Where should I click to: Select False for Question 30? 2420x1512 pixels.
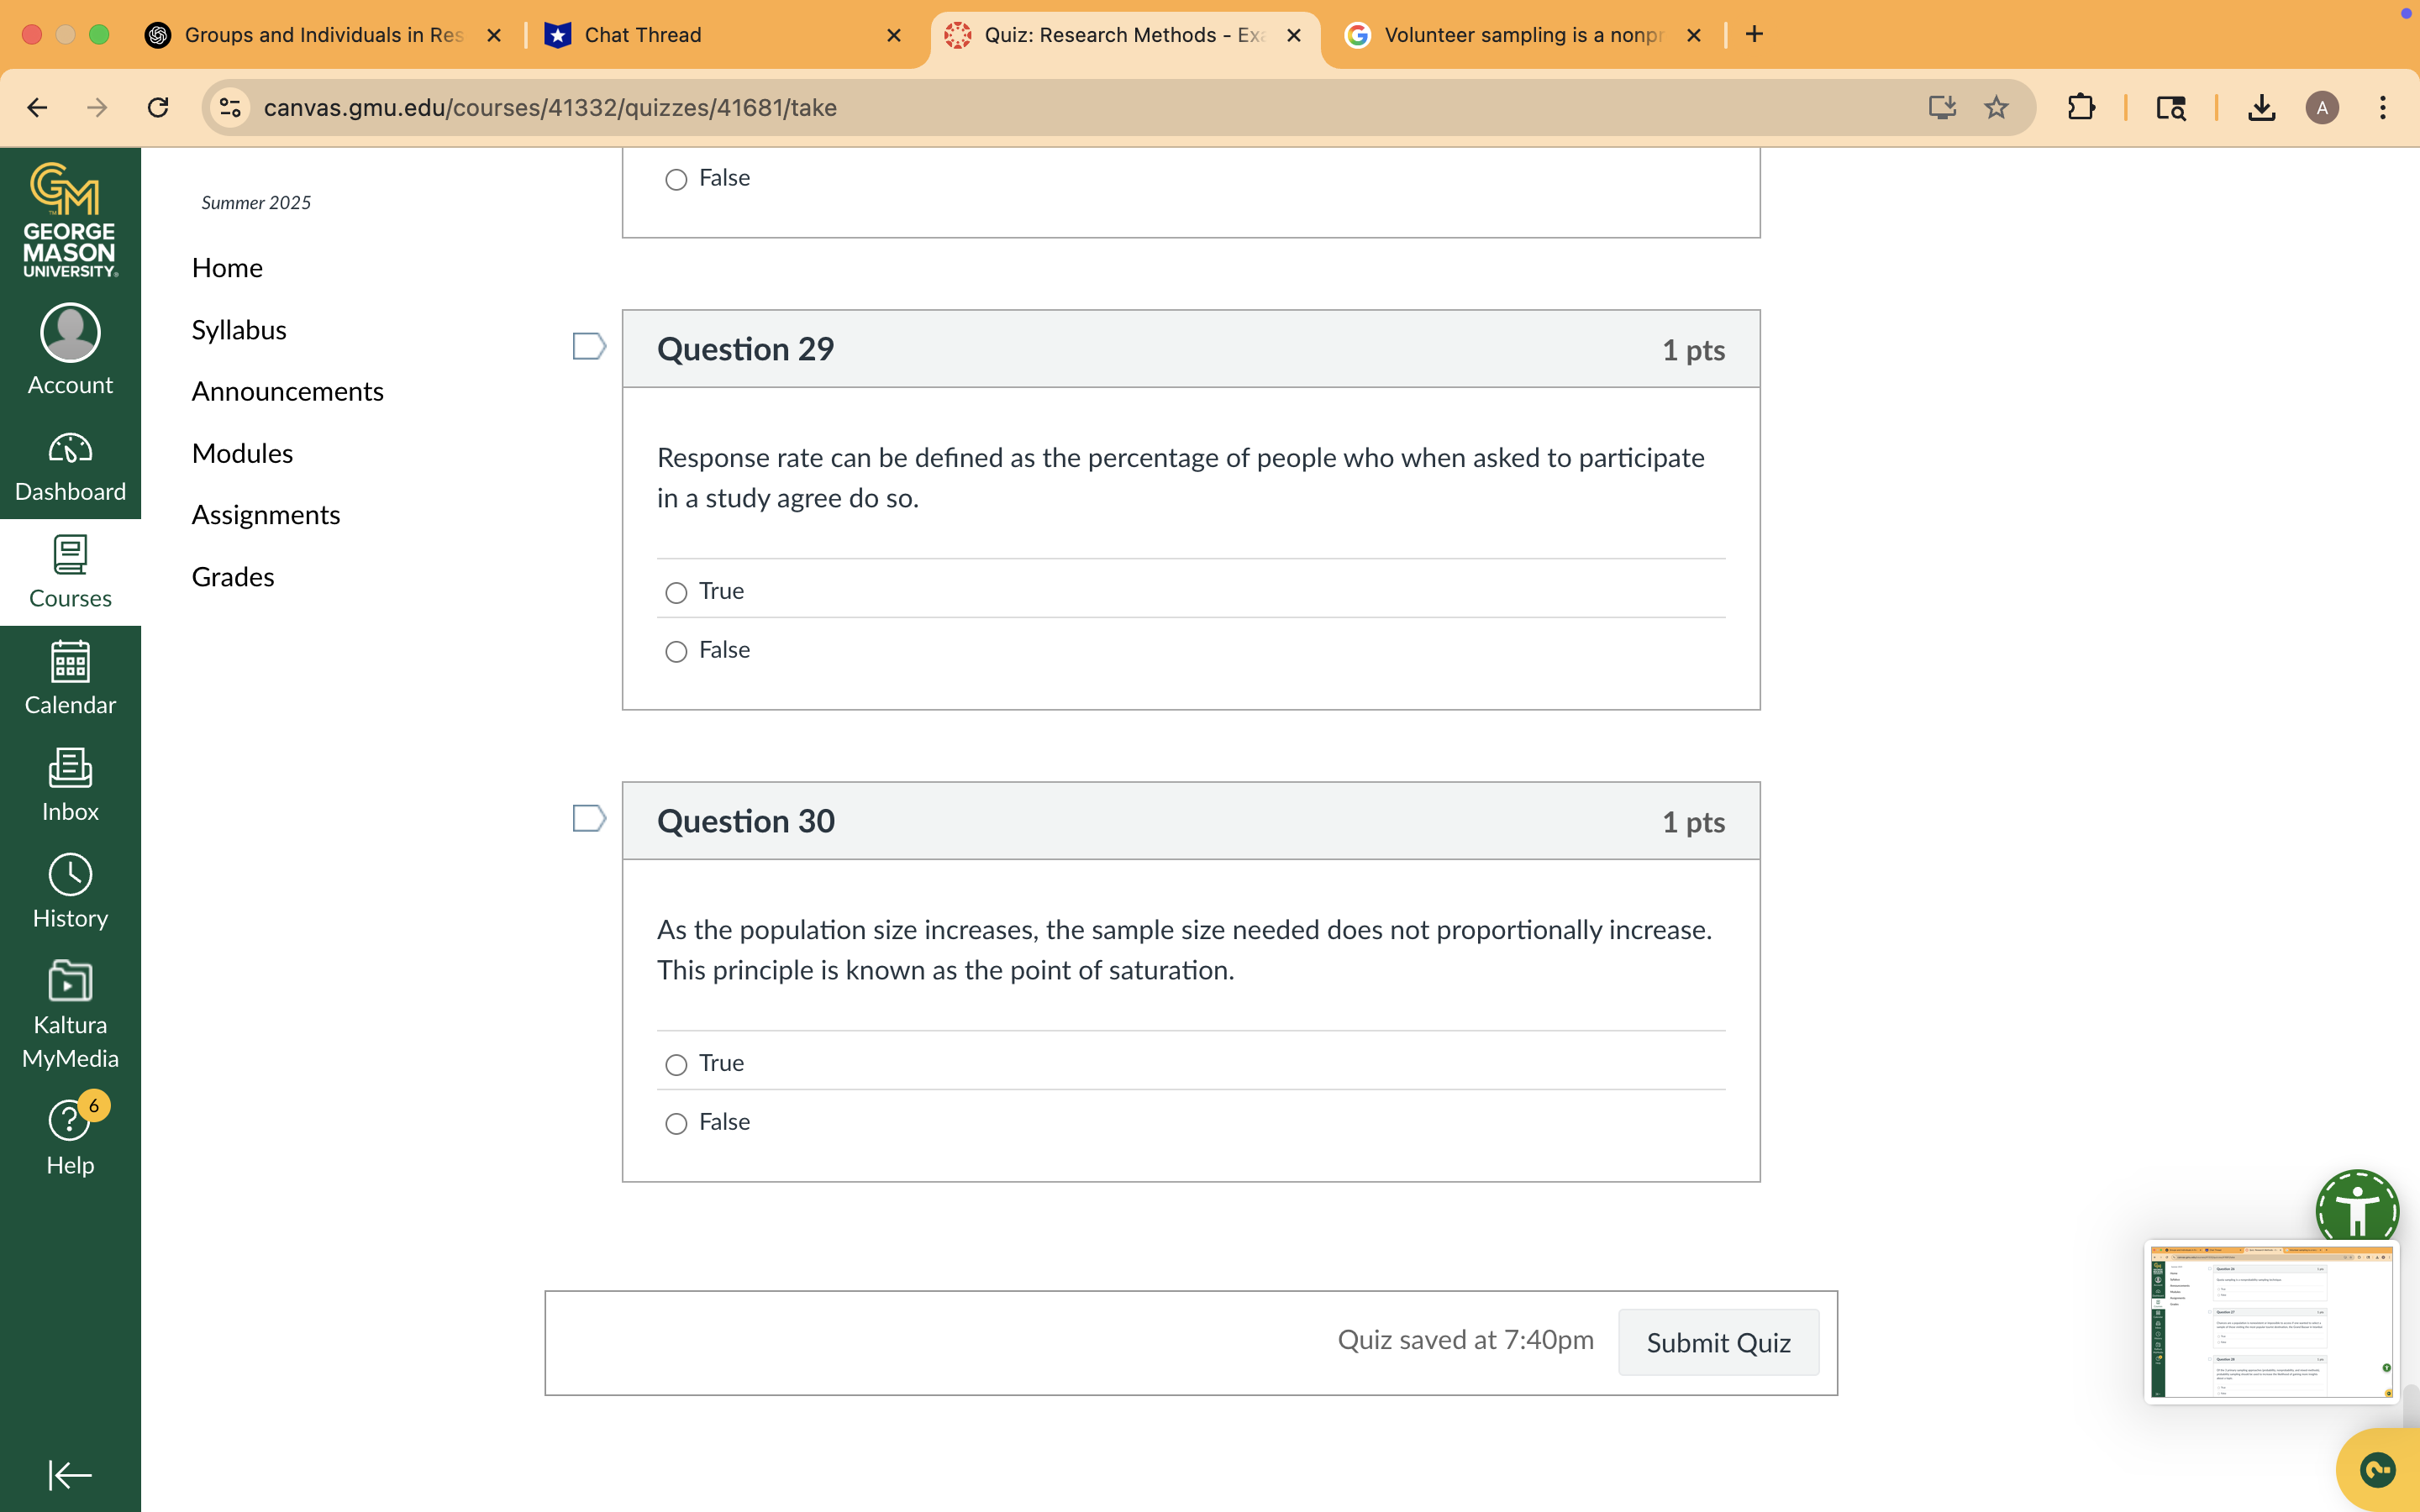[x=676, y=1123]
